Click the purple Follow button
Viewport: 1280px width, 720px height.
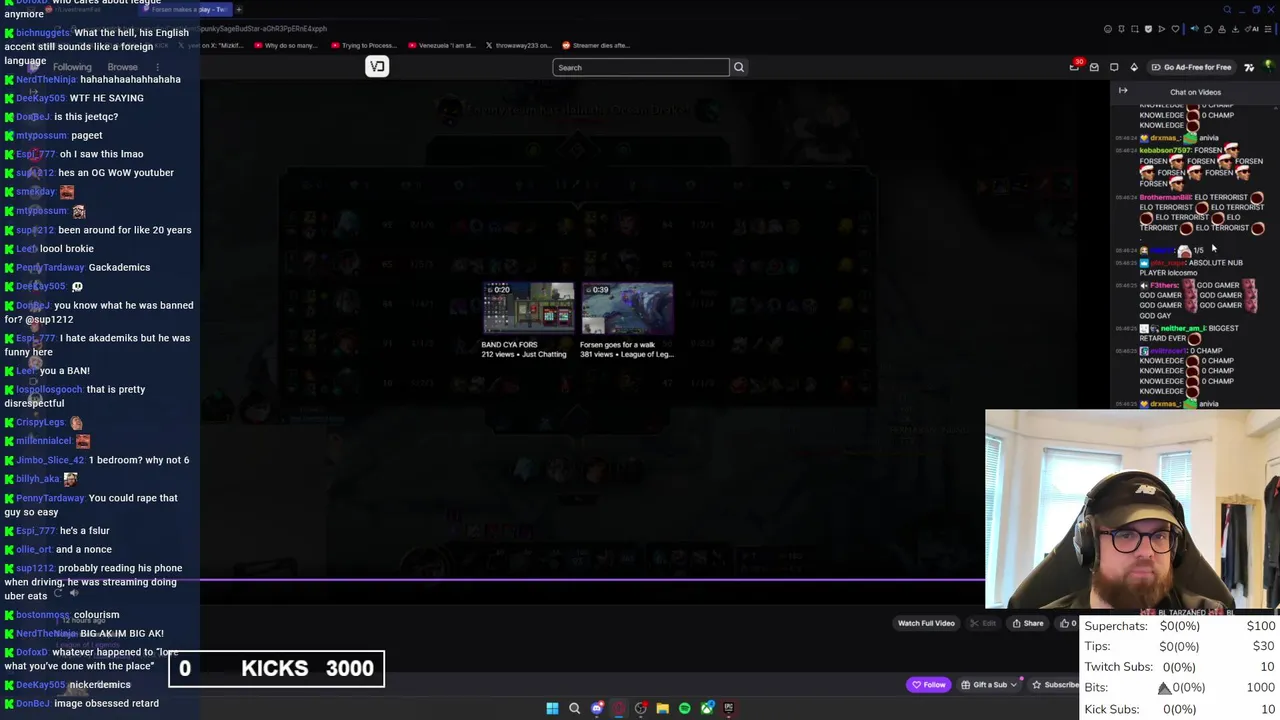click(x=929, y=685)
